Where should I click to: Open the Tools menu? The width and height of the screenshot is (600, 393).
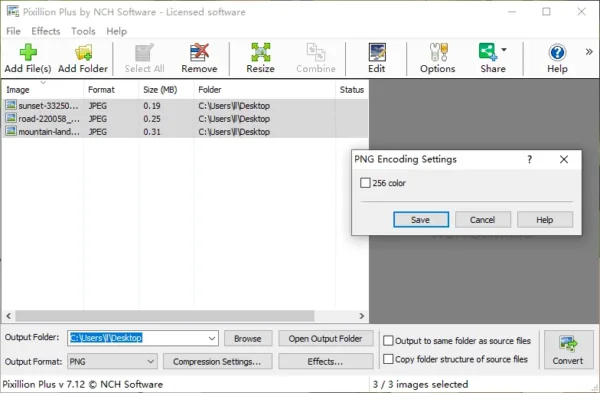click(x=83, y=31)
